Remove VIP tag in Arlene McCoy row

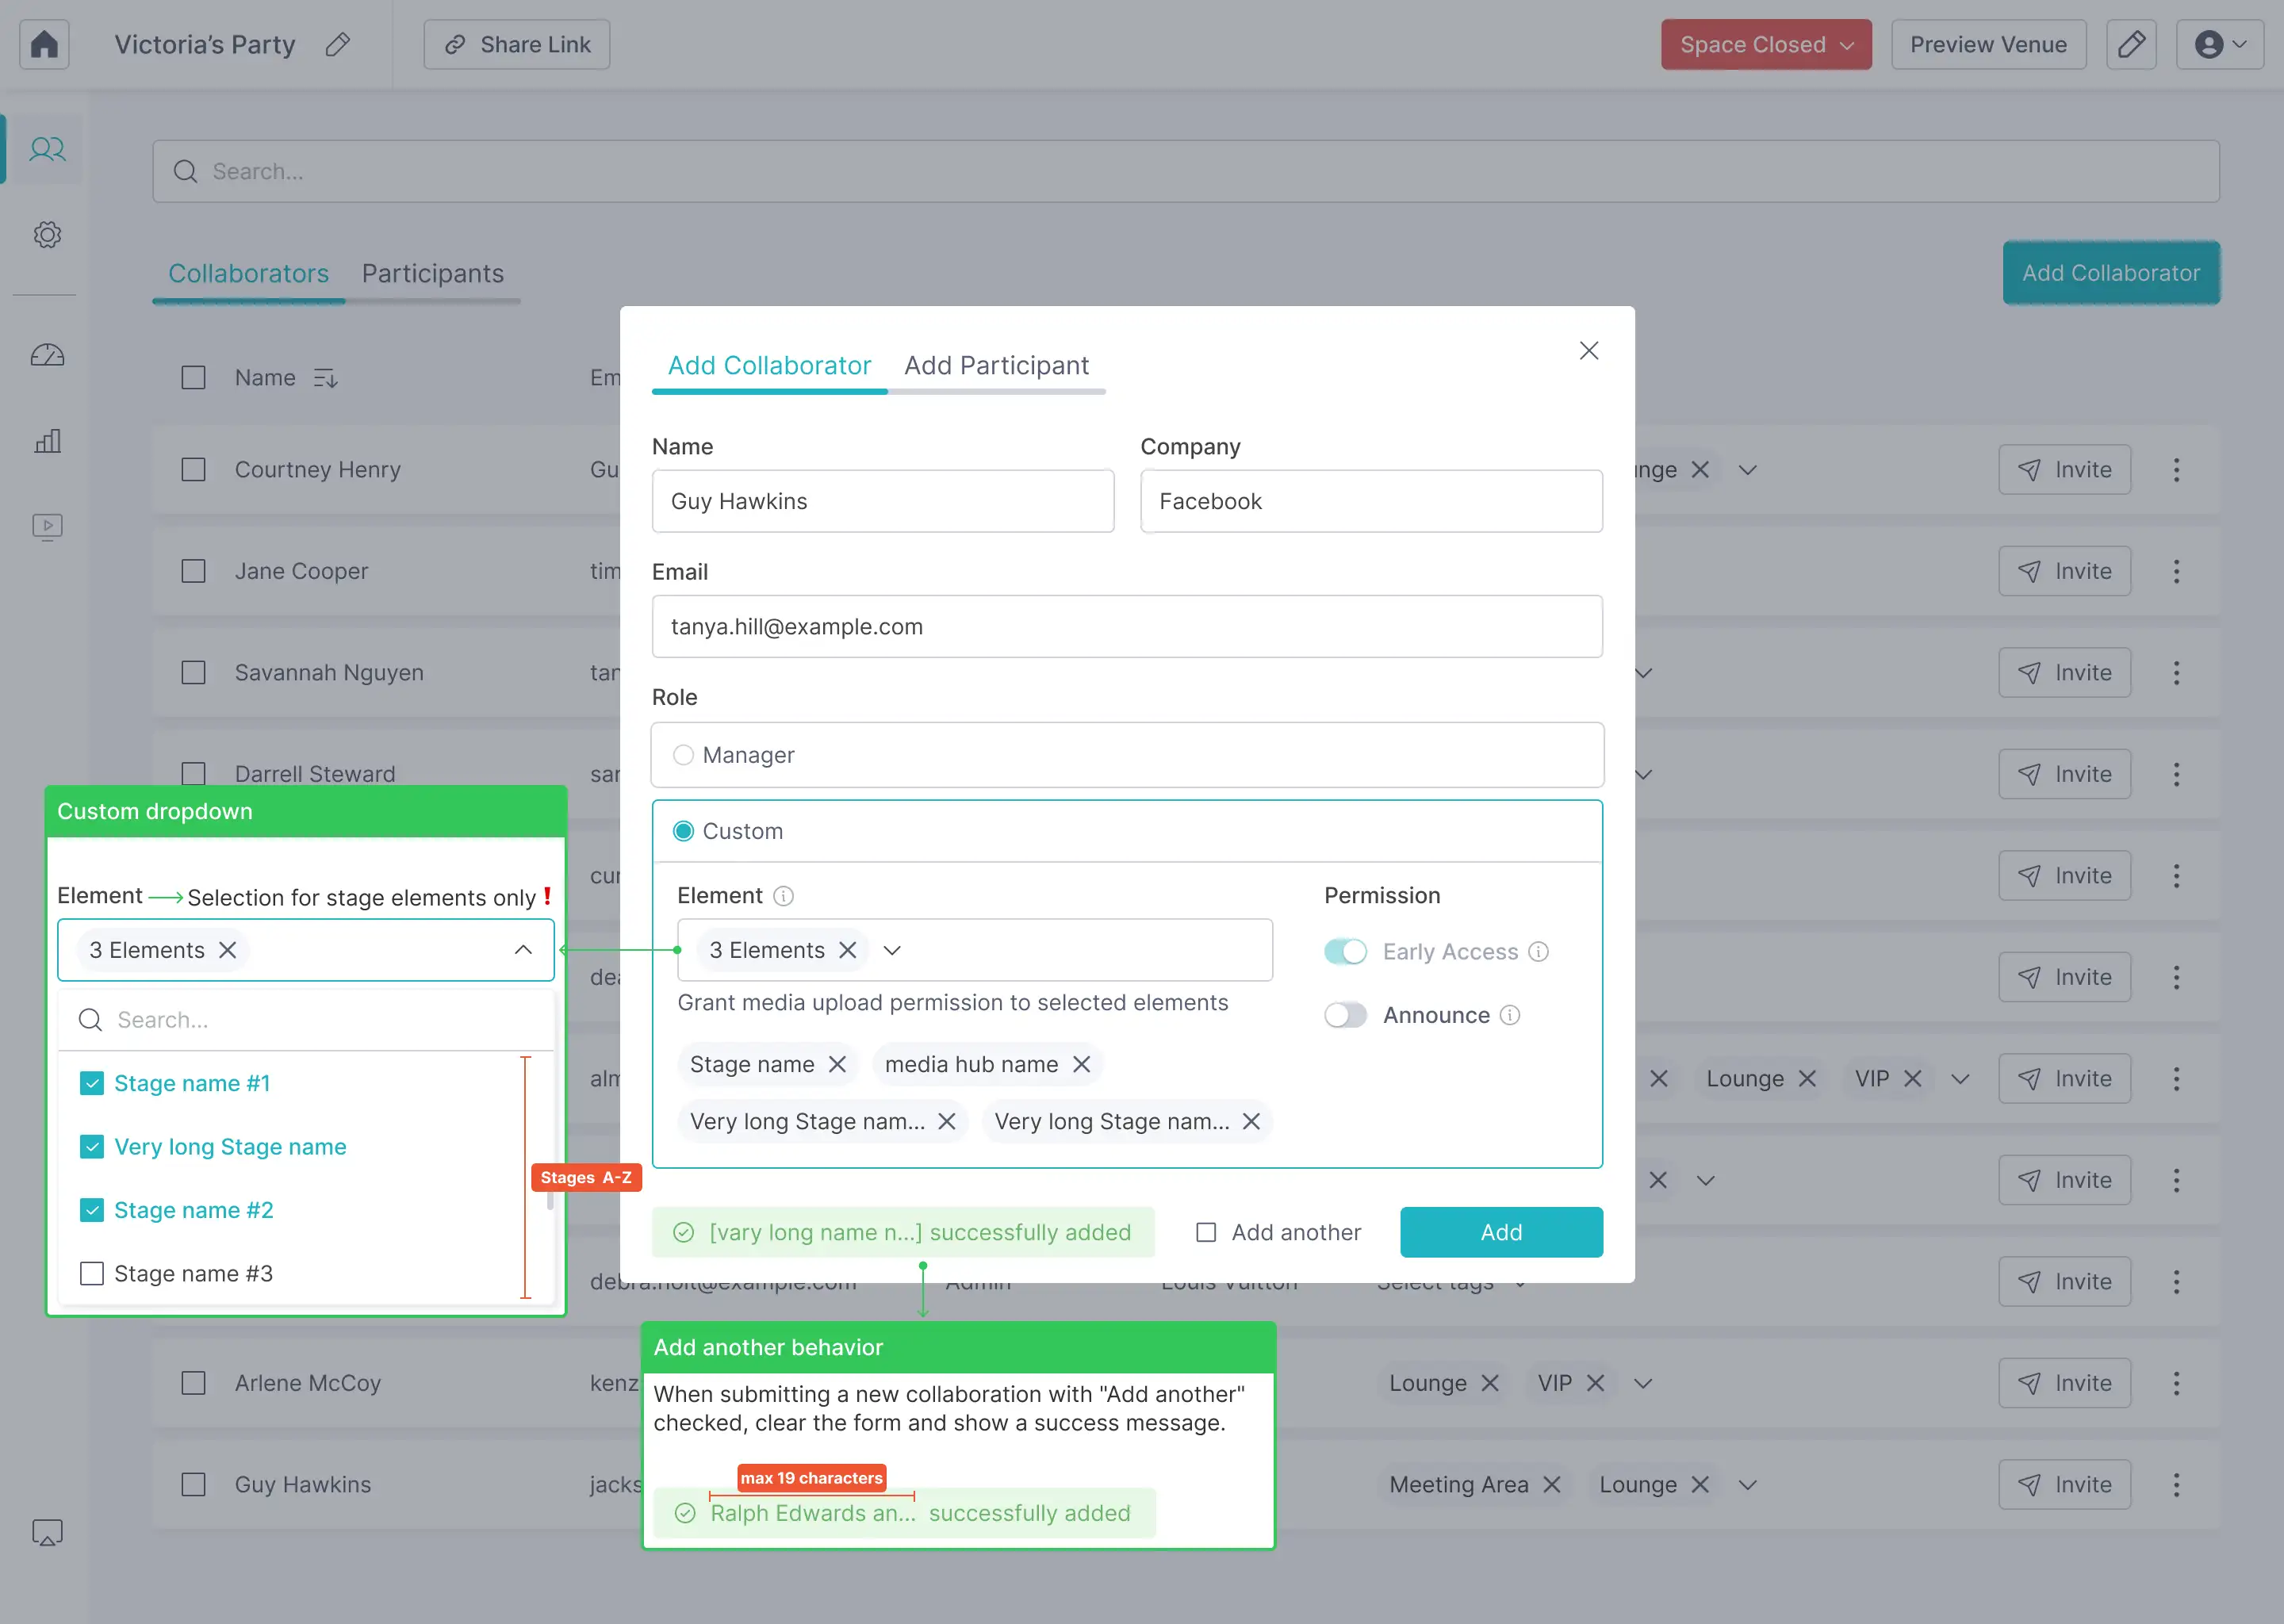[x=1595, y=1383]
